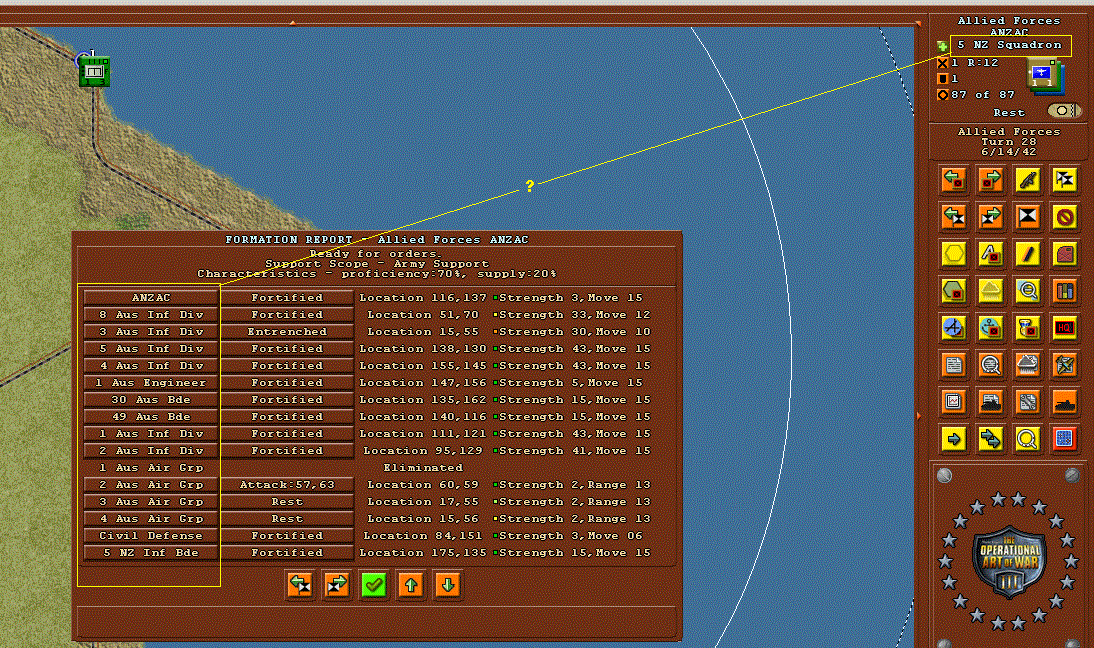Click previous formation button in report footer

[300, 585]
